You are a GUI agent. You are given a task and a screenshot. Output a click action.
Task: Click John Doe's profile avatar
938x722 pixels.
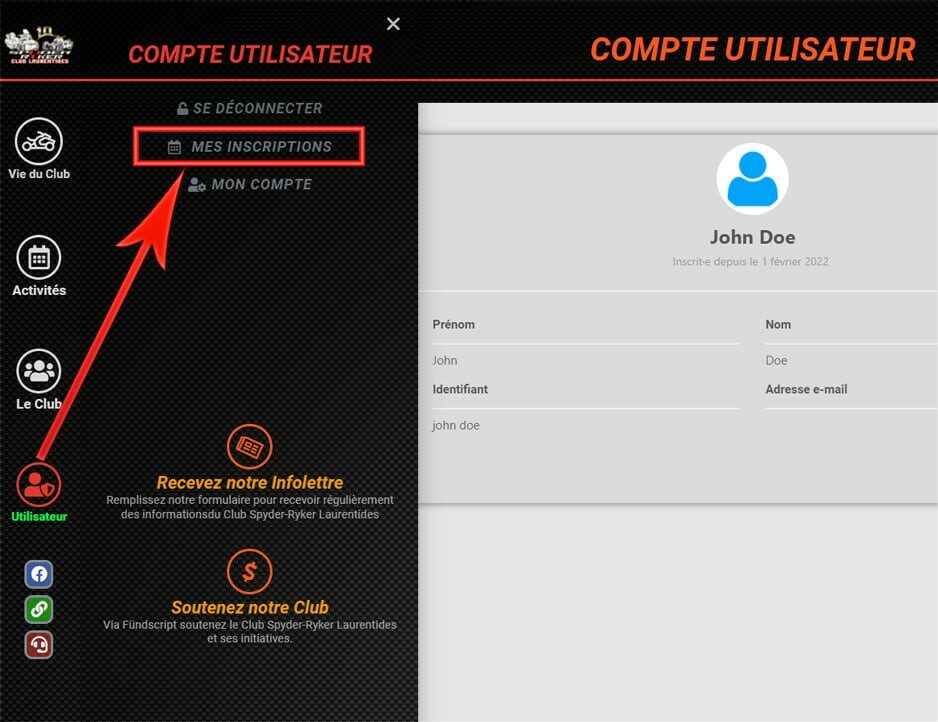coord(752,178)
